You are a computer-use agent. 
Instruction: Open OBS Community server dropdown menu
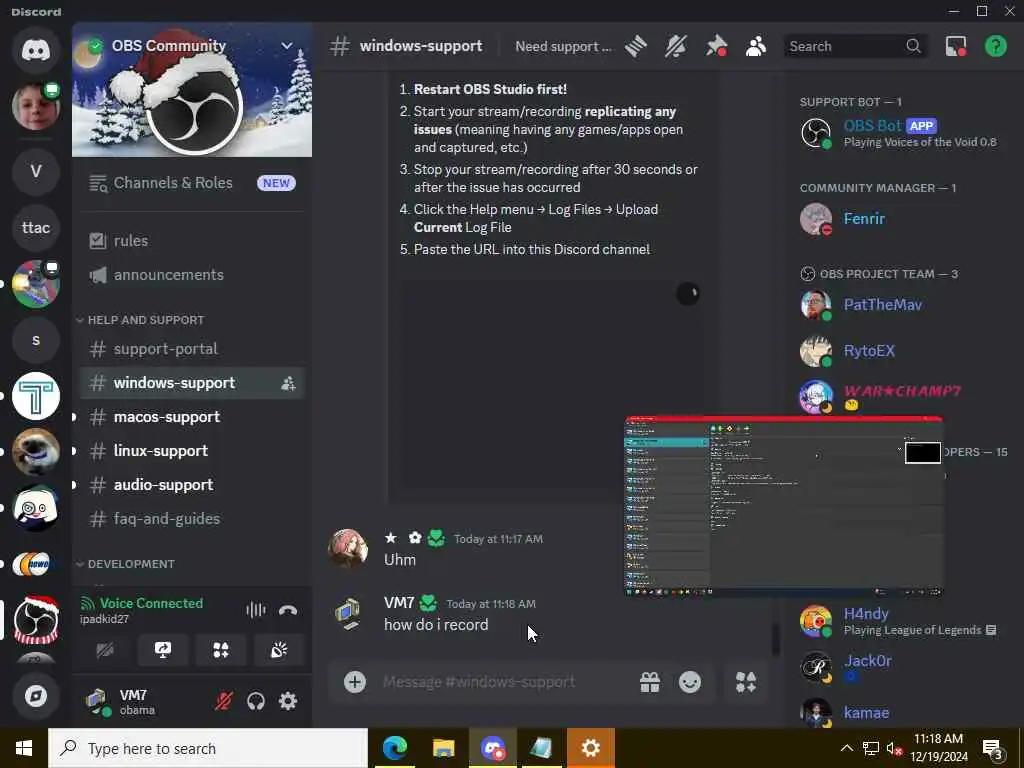pyautogui.click(x=287, y=46)
